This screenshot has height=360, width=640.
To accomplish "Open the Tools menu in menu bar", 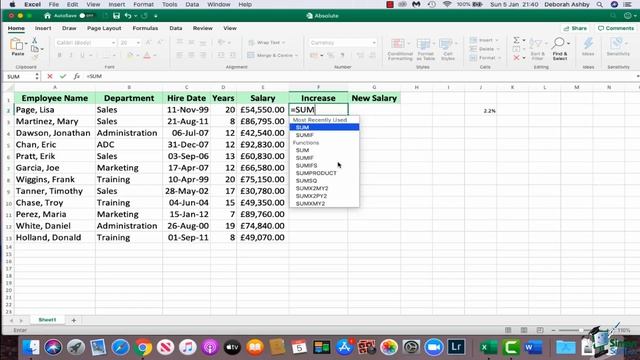I will [169, 4].
